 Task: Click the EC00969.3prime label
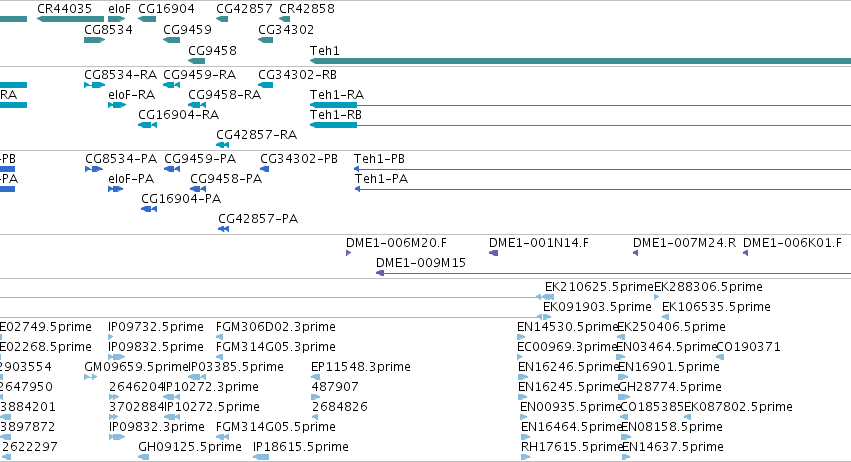pyautogui.click(x=567, y=346)
